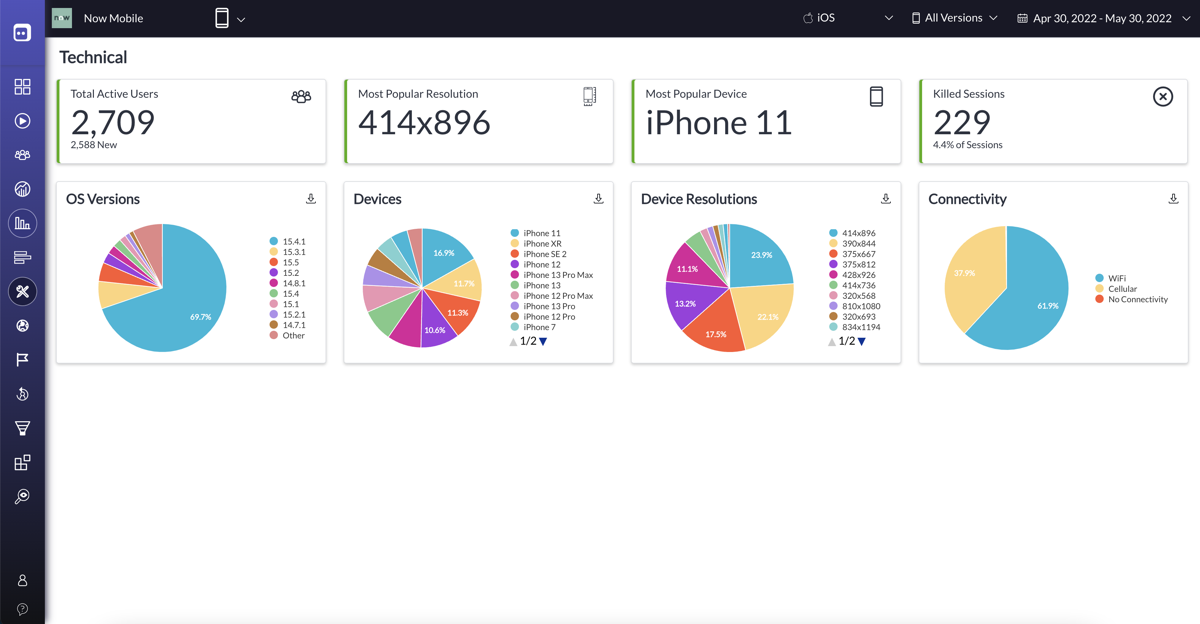Click the app logo at the sidebar top
Image resolution: width=1200 pixels, height=624 pixels.
pos(22,32)
